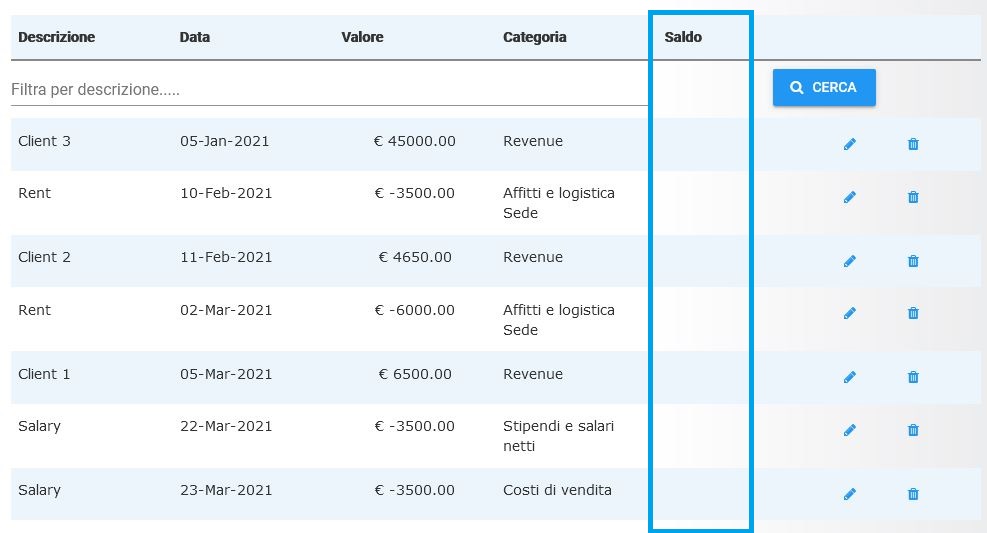
Task: Select the Saldo column header
Action: (x=683, y=38)
